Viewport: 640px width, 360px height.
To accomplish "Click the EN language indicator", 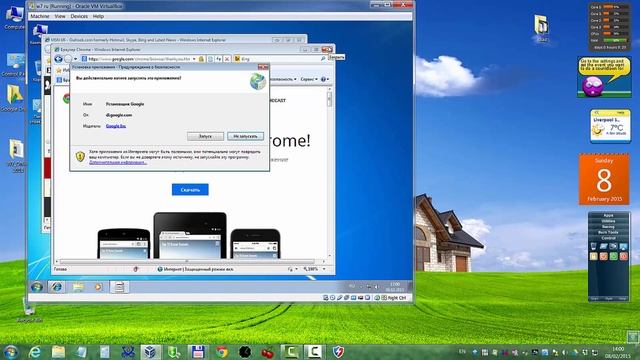I will [x=462, y=351].
